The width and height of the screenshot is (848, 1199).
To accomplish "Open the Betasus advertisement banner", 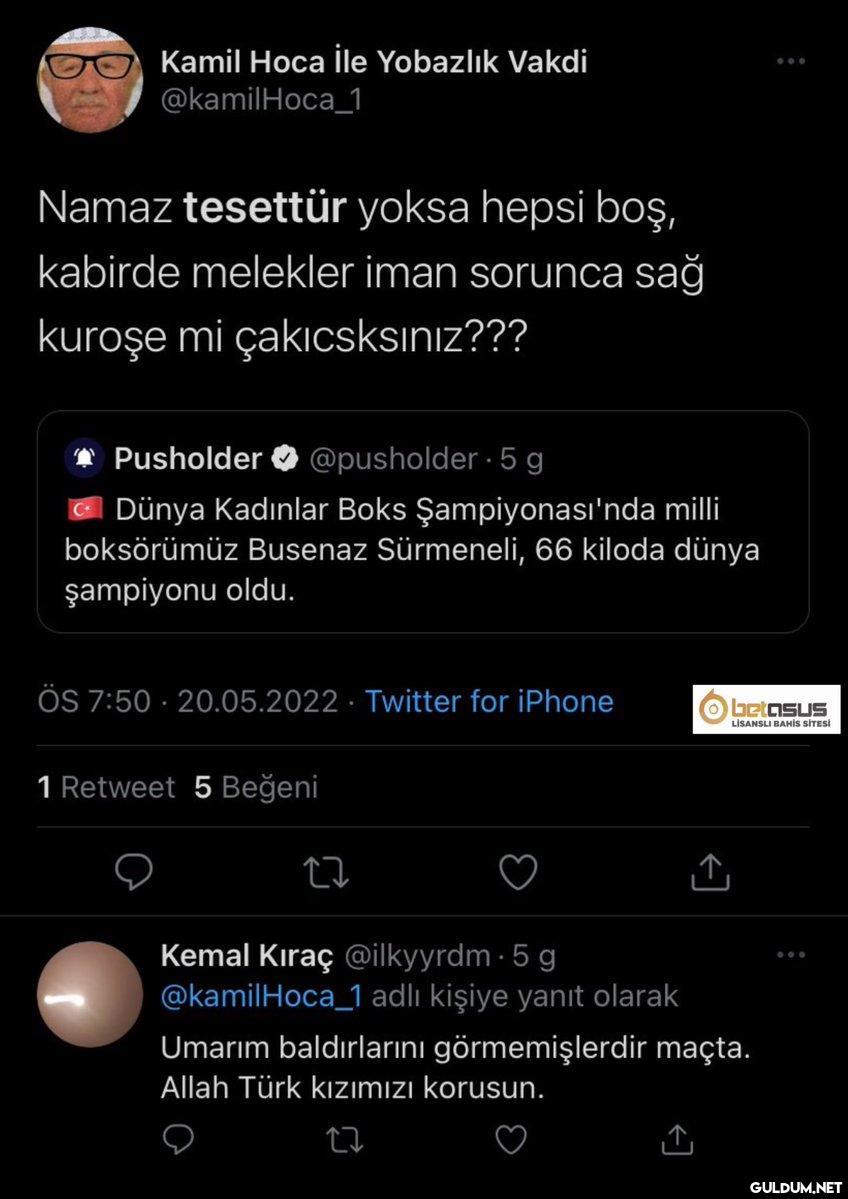I will pos(766,709).
